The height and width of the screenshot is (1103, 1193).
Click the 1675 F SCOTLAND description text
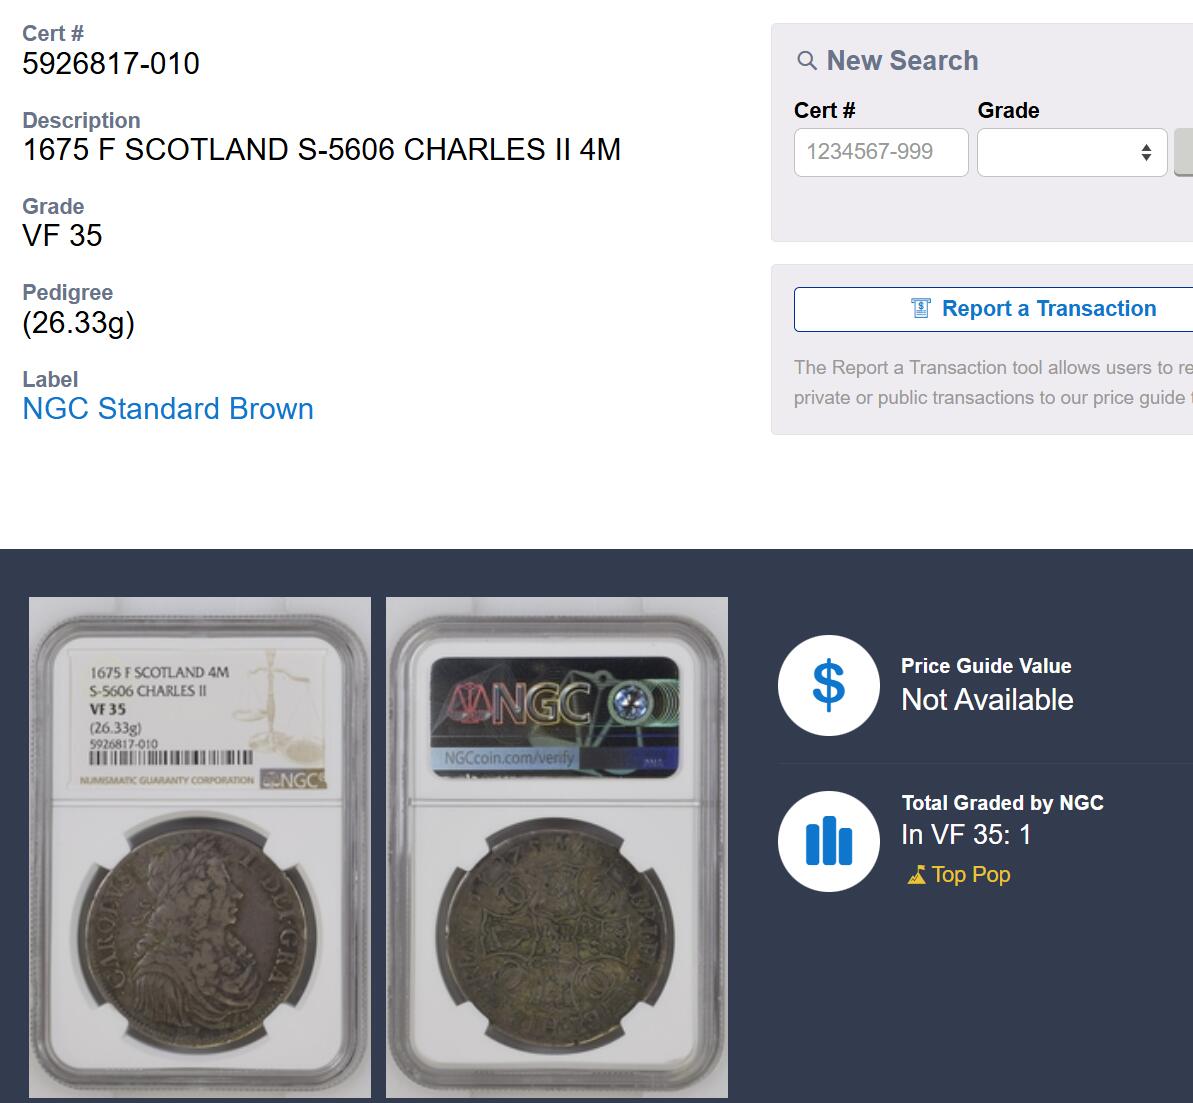point(321,150)
